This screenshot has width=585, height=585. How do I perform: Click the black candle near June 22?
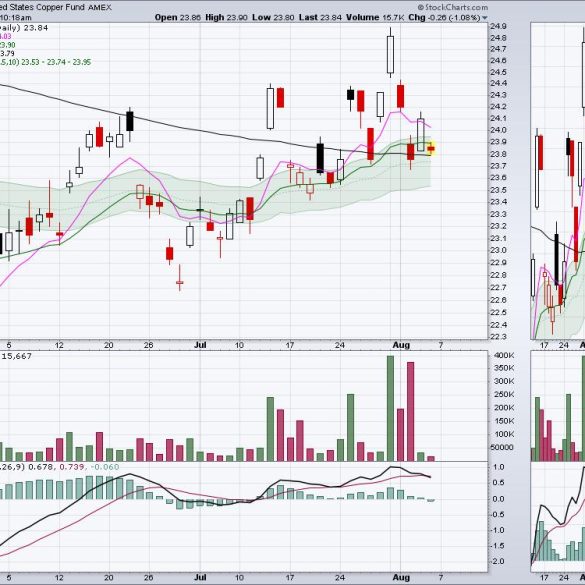click(130, 121)
